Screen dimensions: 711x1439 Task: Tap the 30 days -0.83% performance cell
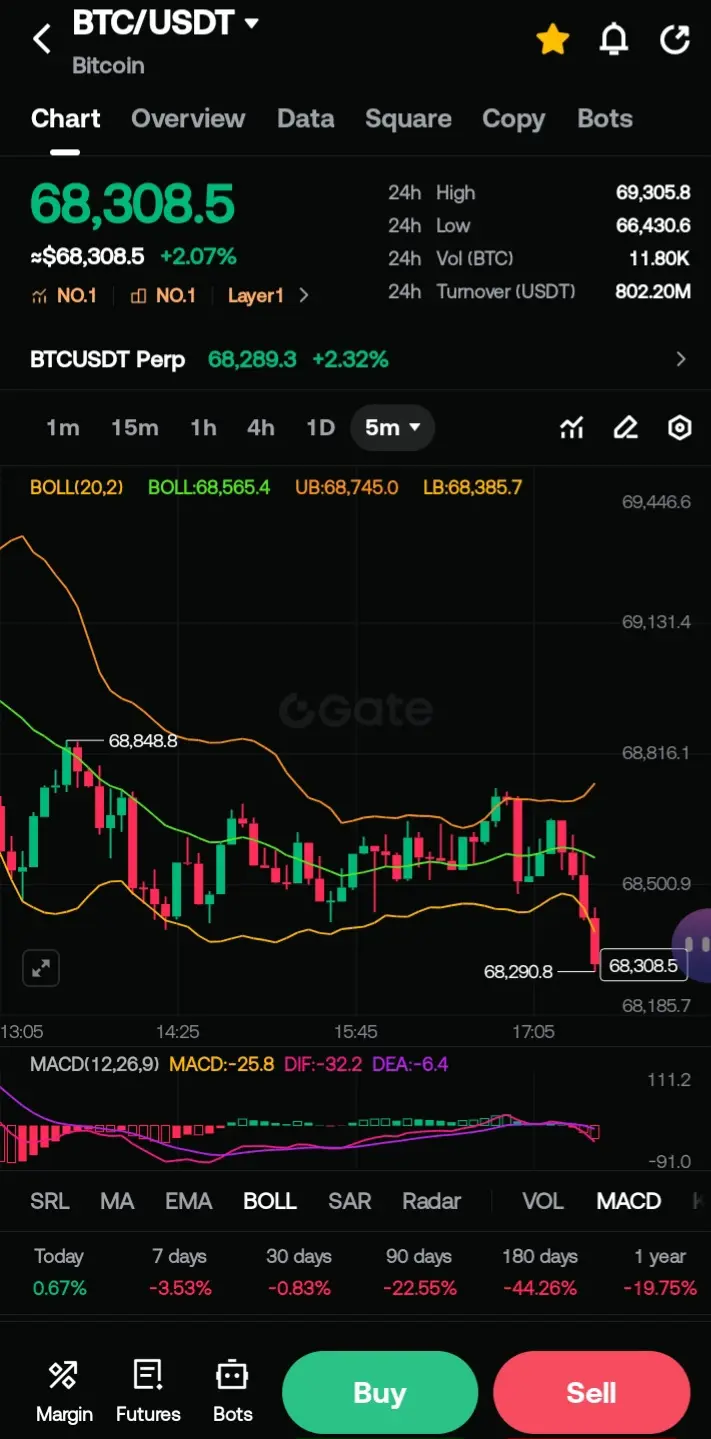[x=298, y=1272]
